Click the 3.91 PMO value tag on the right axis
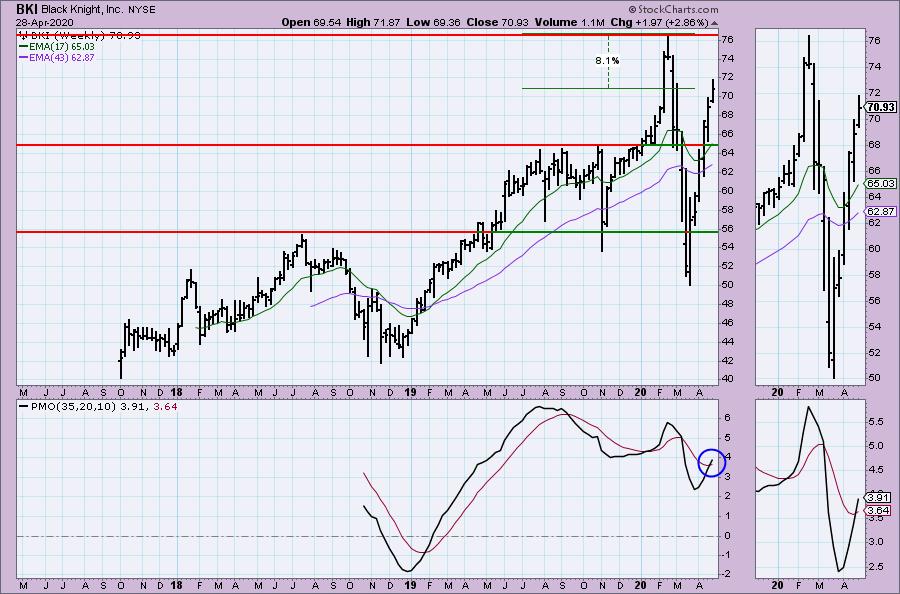Viewport: 900px width, 594px height. click(x=879, y=498)
